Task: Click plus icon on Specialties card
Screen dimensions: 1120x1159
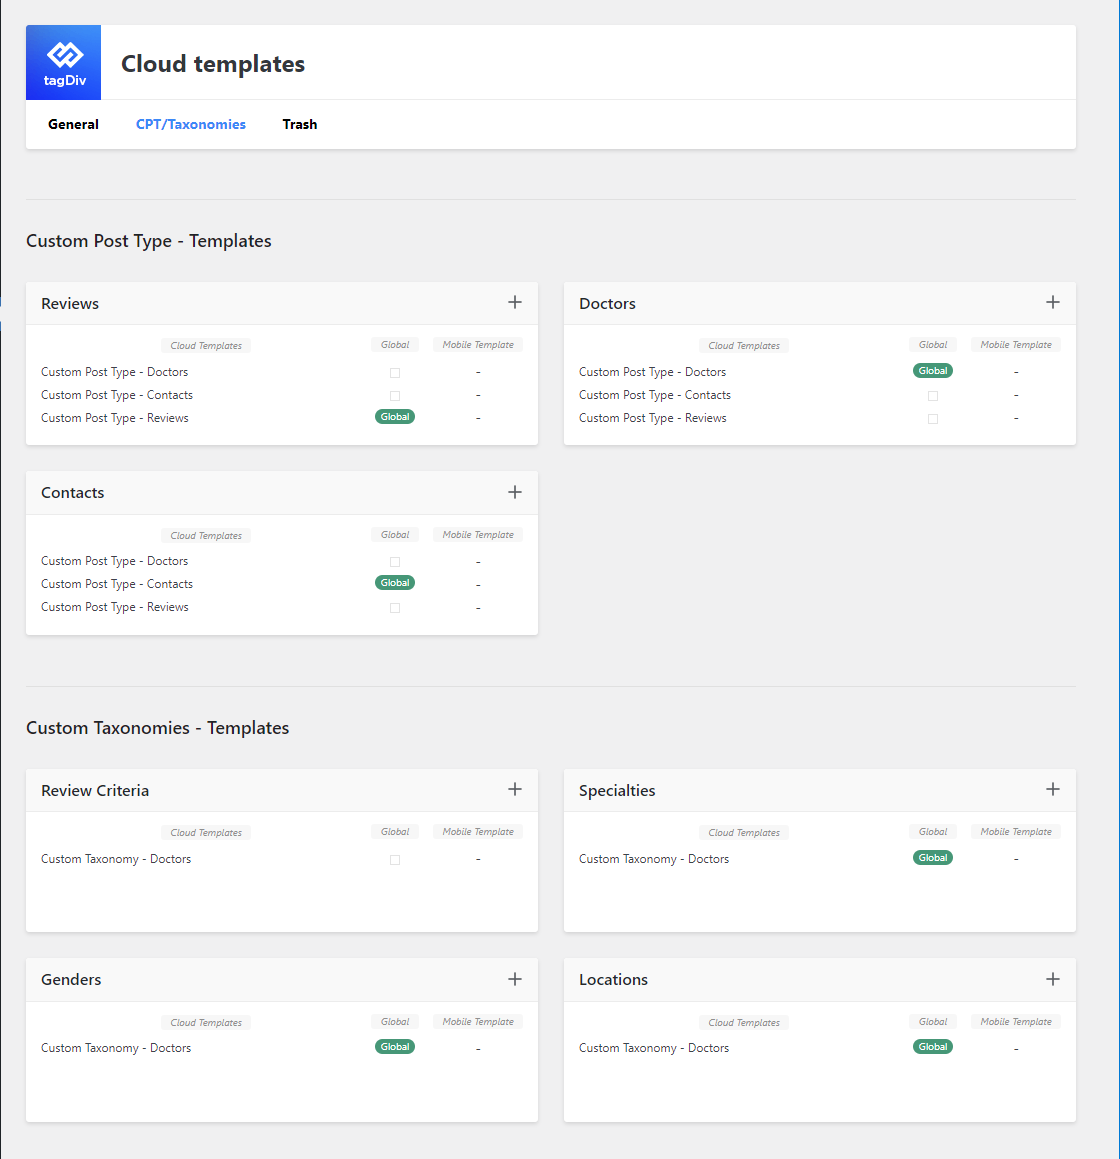Action: coord(1053,789)
